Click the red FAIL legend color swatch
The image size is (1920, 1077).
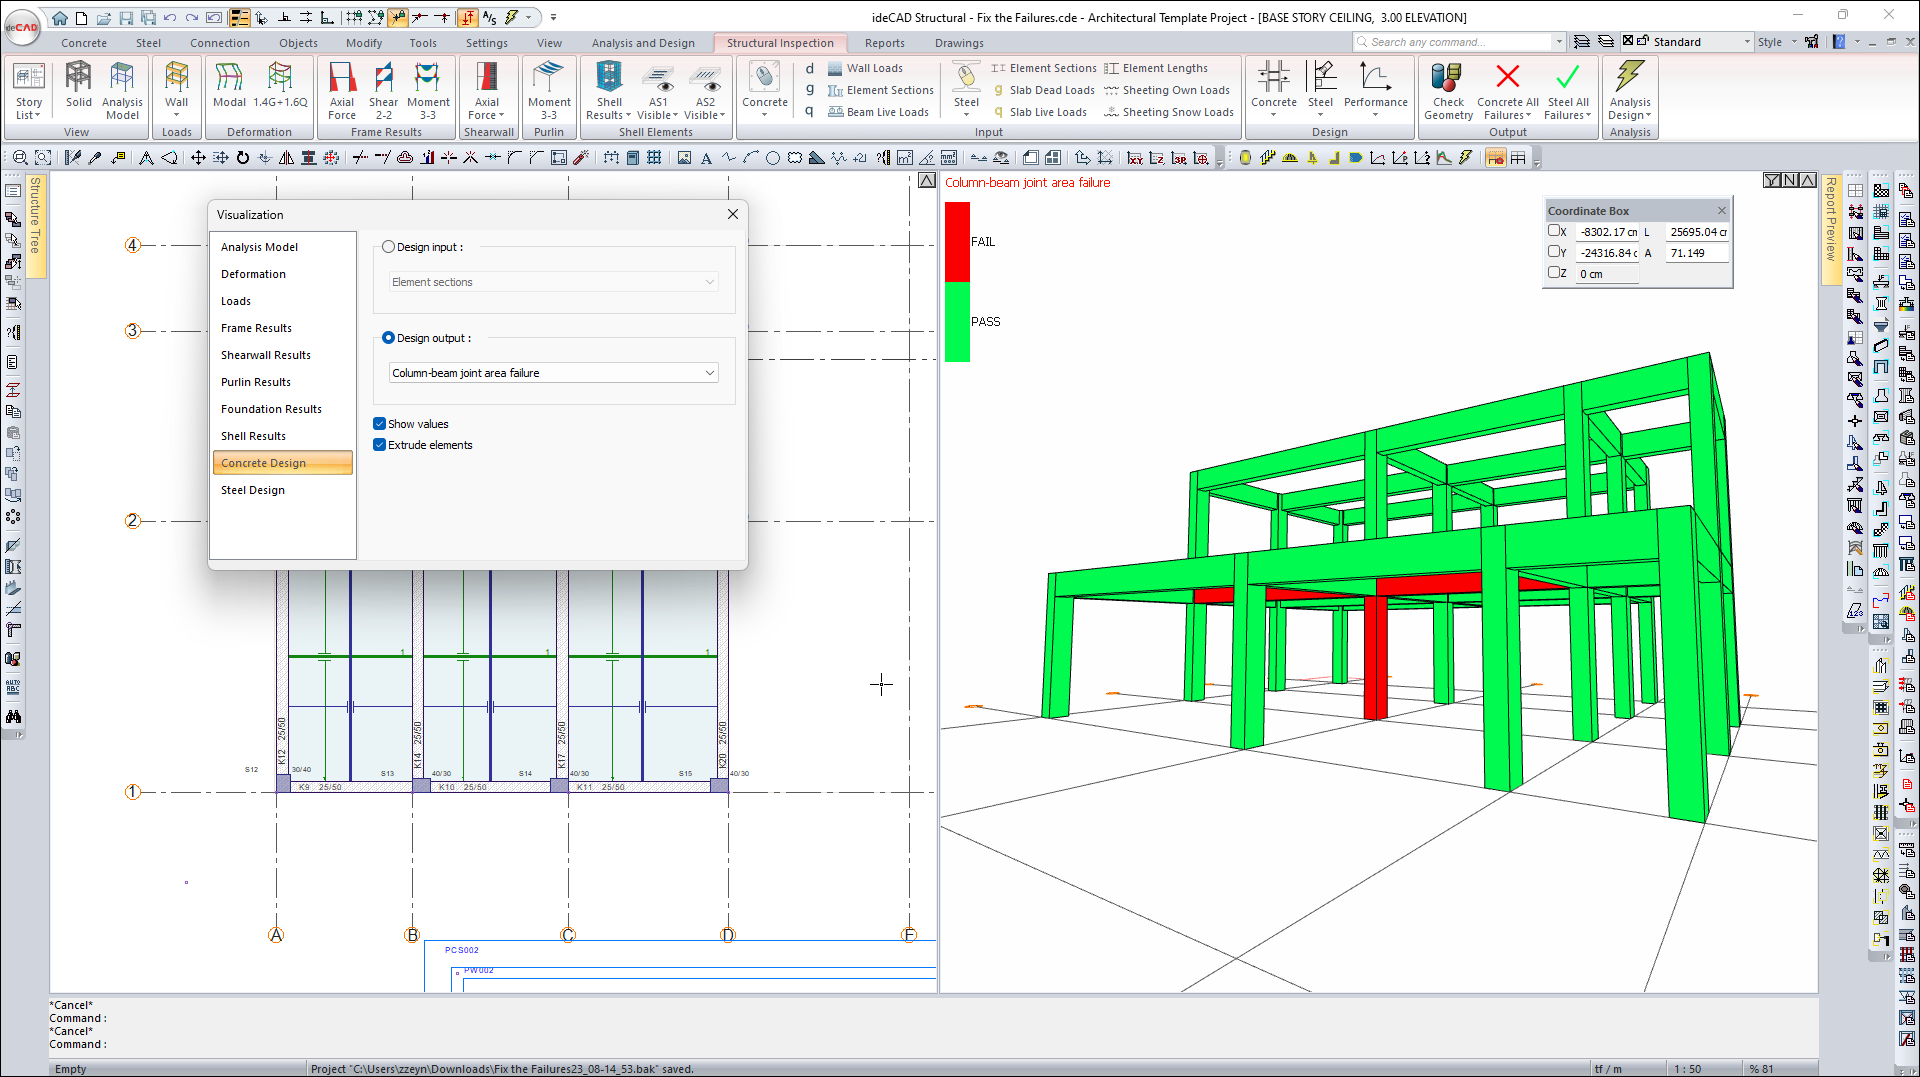957,242
